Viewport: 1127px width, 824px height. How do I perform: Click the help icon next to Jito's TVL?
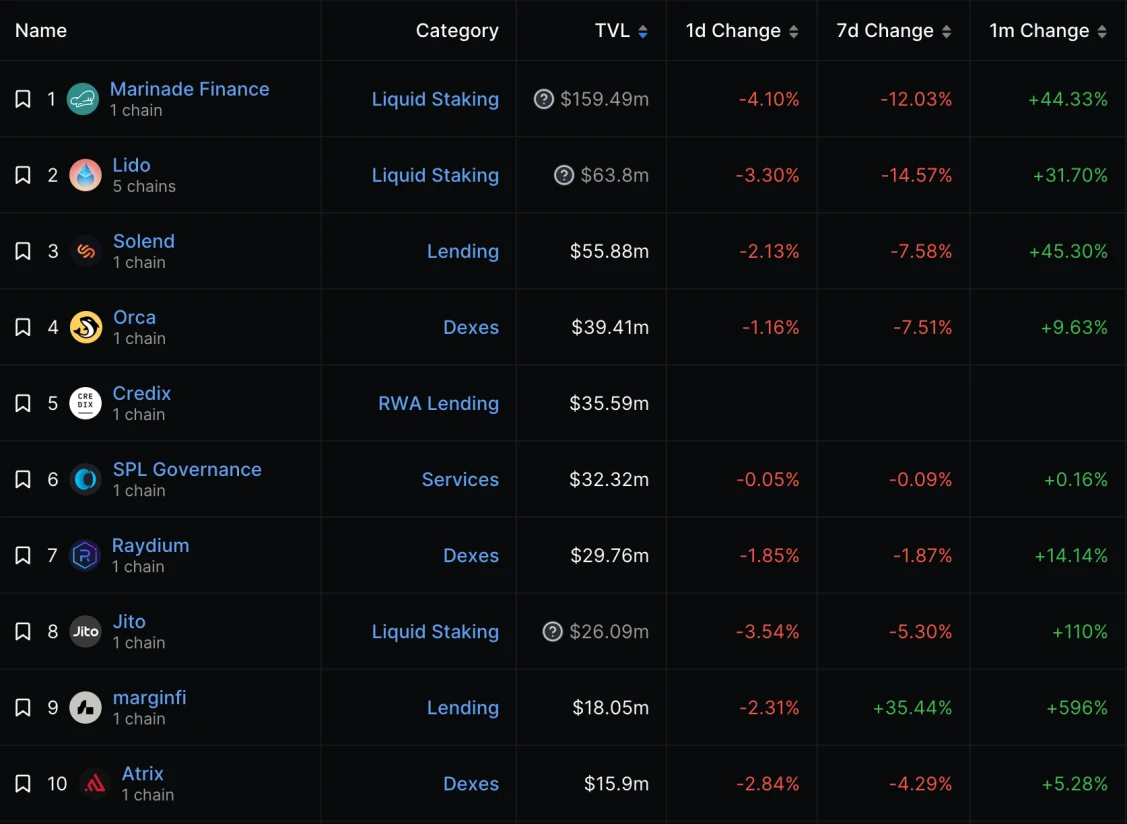(553, 631)
